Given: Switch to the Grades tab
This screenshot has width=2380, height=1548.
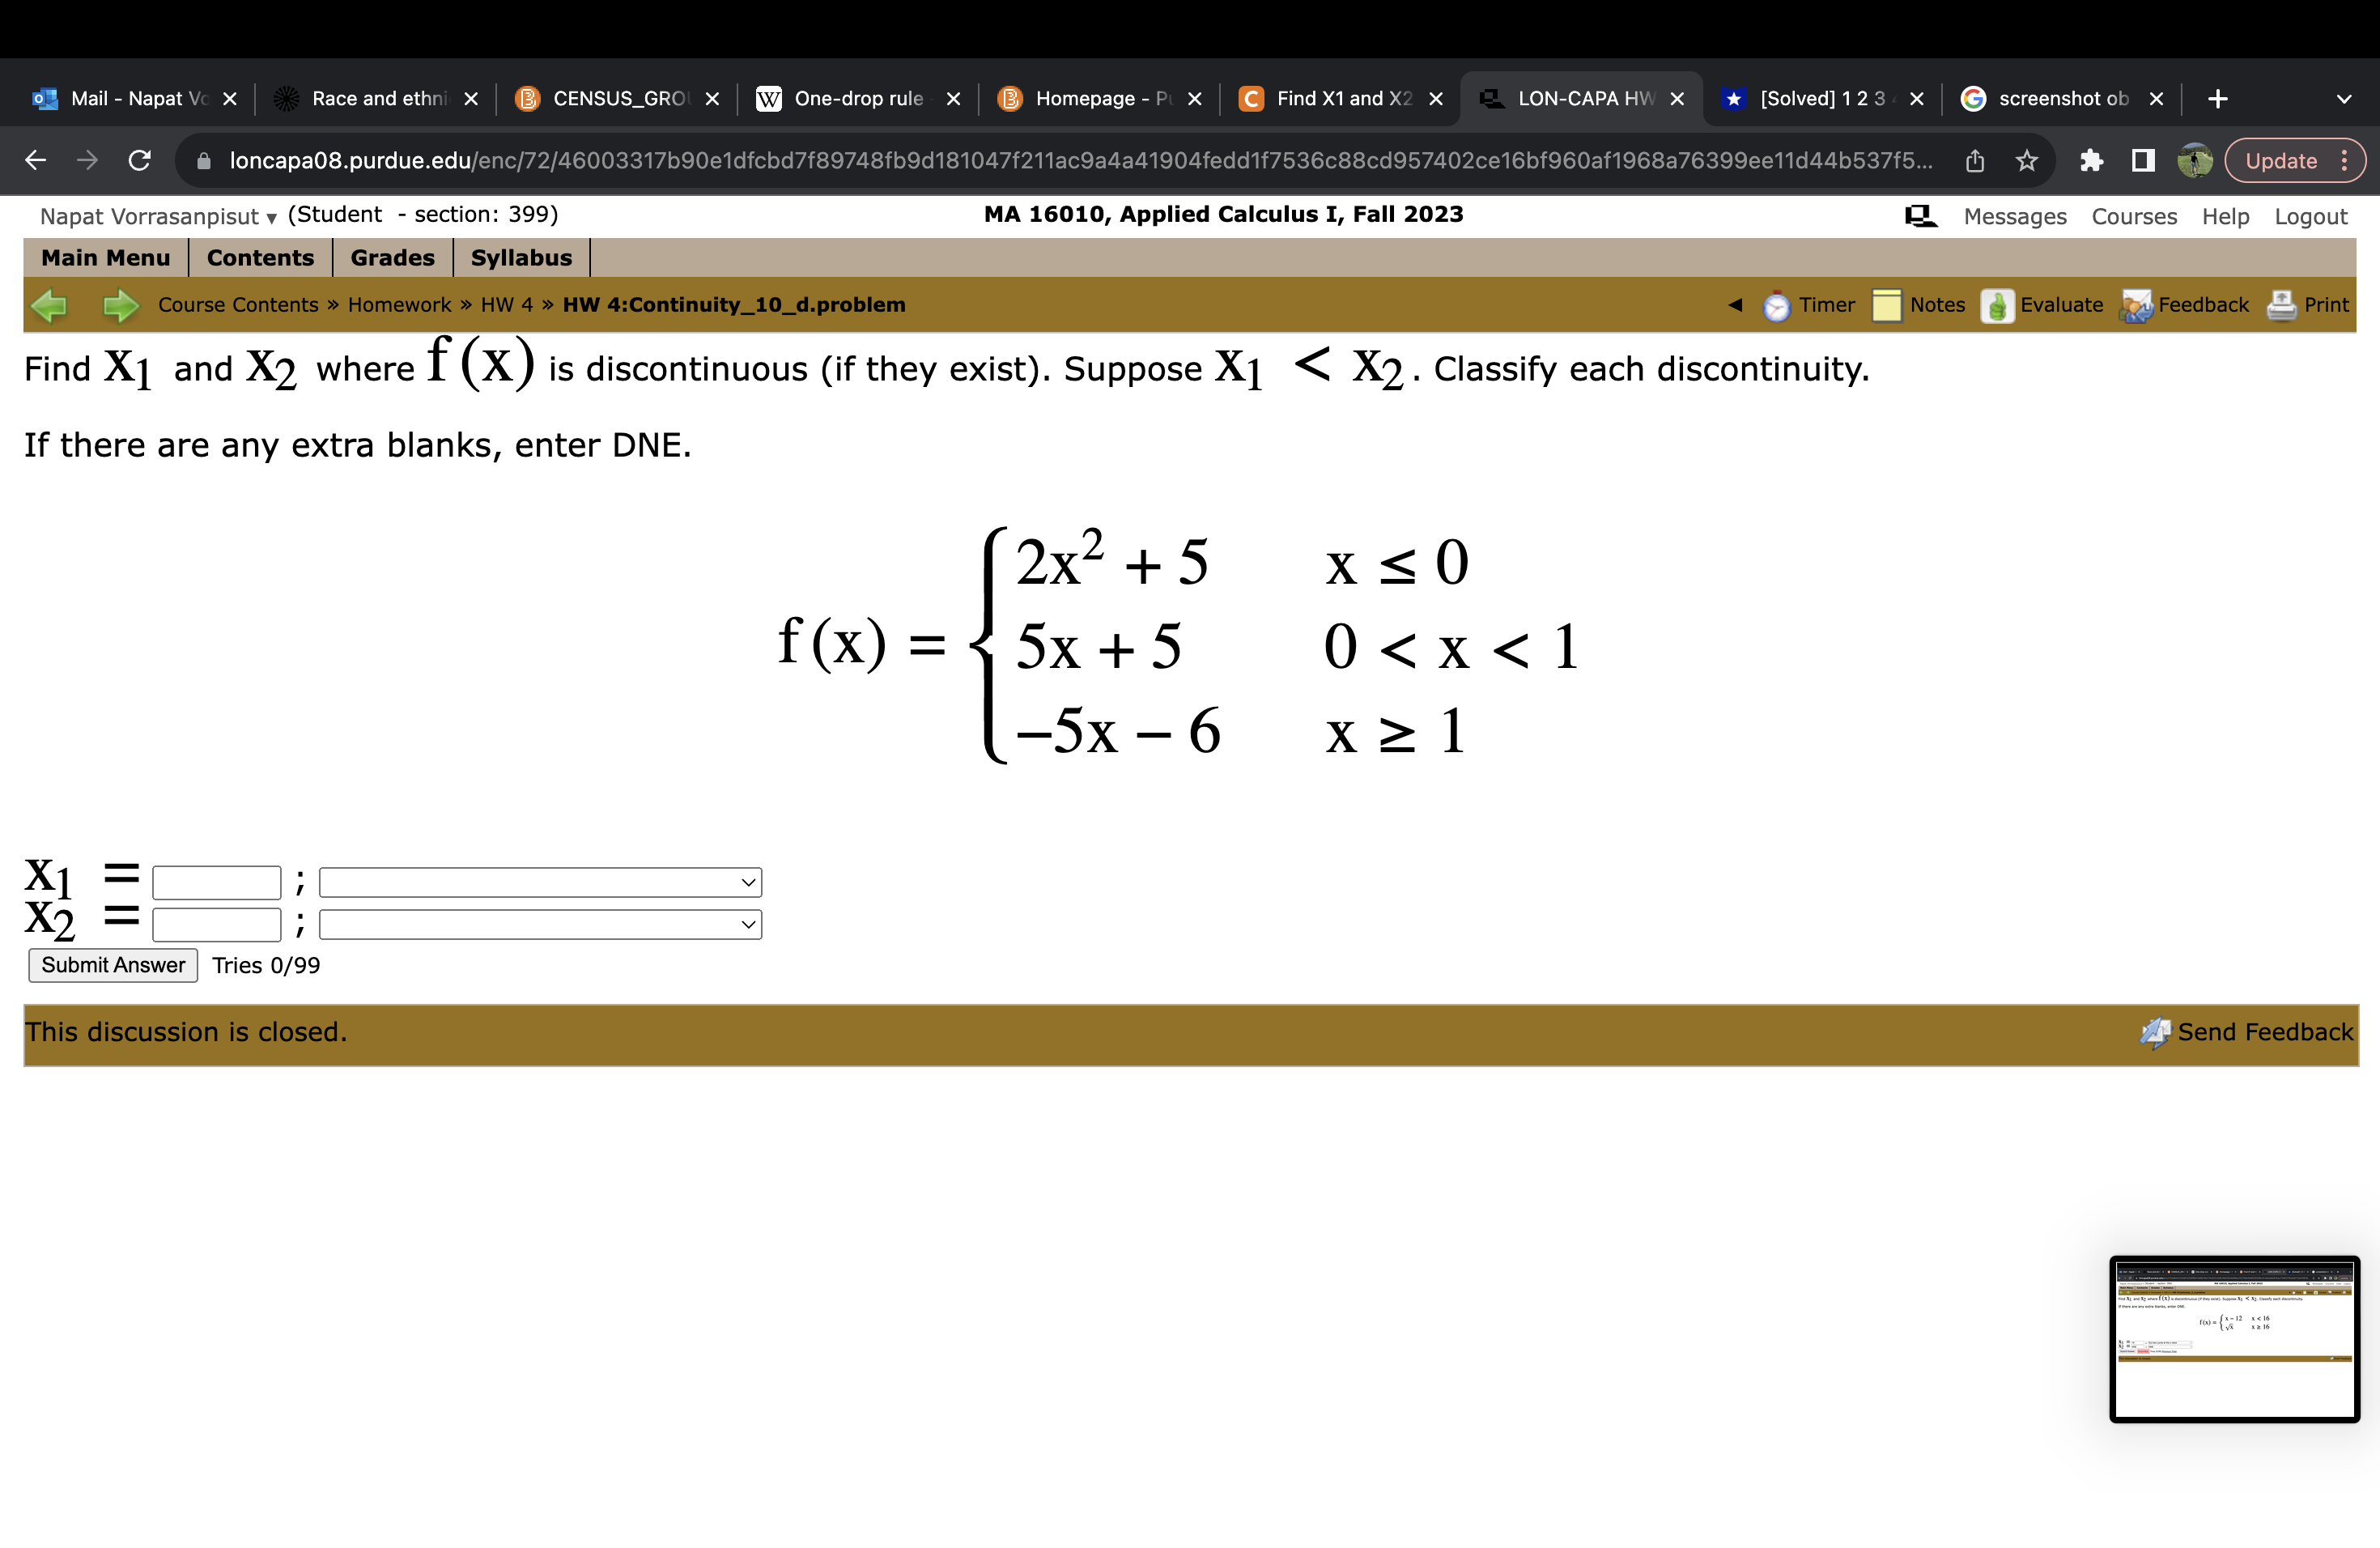Looking at the screenshot, I should click(391, 257).
